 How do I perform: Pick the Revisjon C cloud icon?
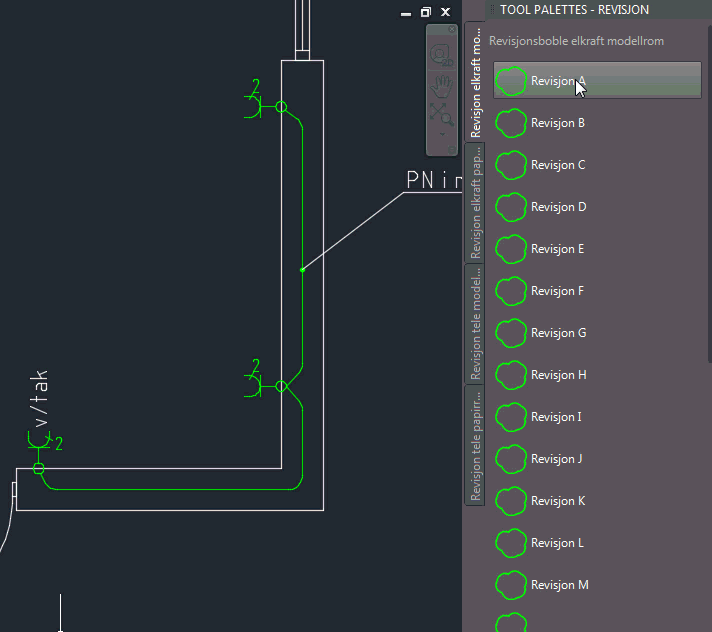click(x=512, y=165)
